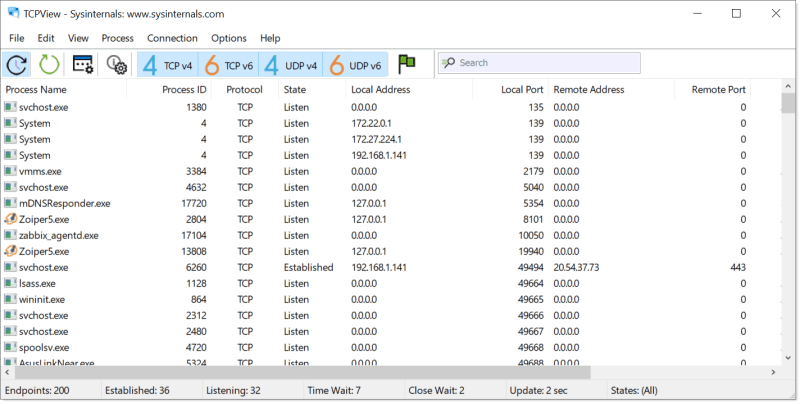The image size is (800, 404).
Task: Maximize the TCPView window
Action: 736,14
